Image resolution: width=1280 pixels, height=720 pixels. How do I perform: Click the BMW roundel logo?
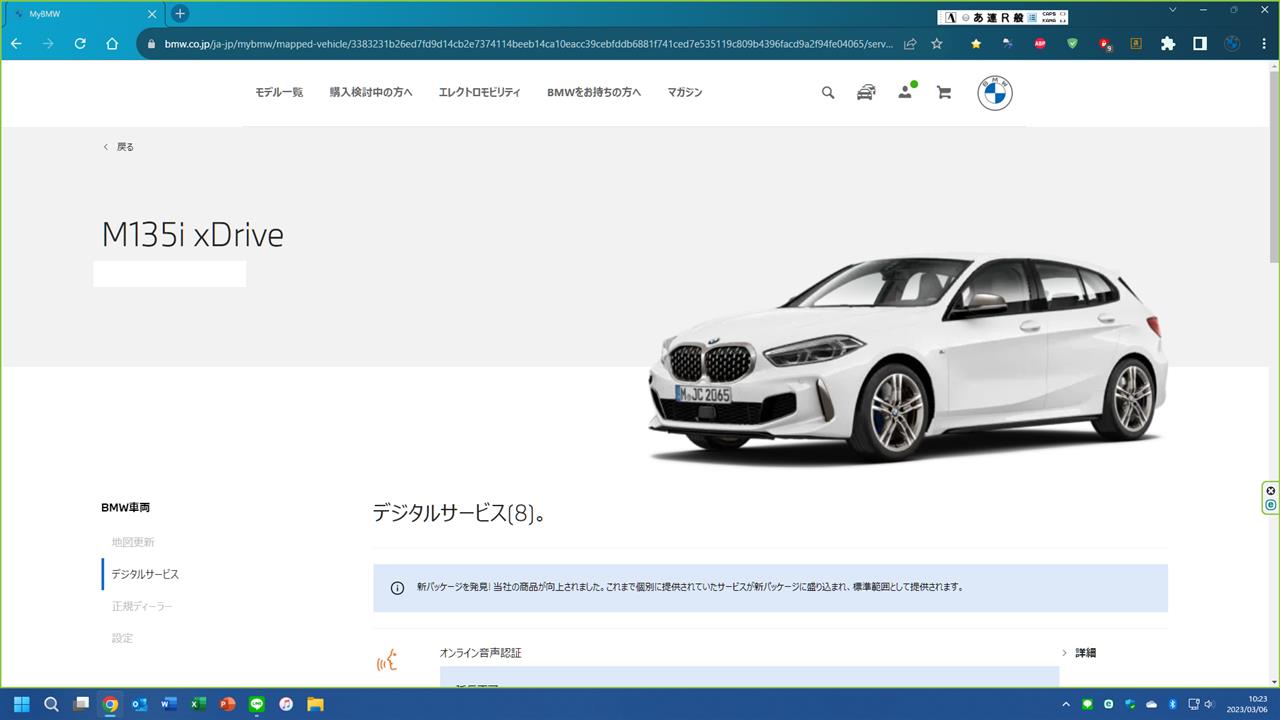[995, 93]
